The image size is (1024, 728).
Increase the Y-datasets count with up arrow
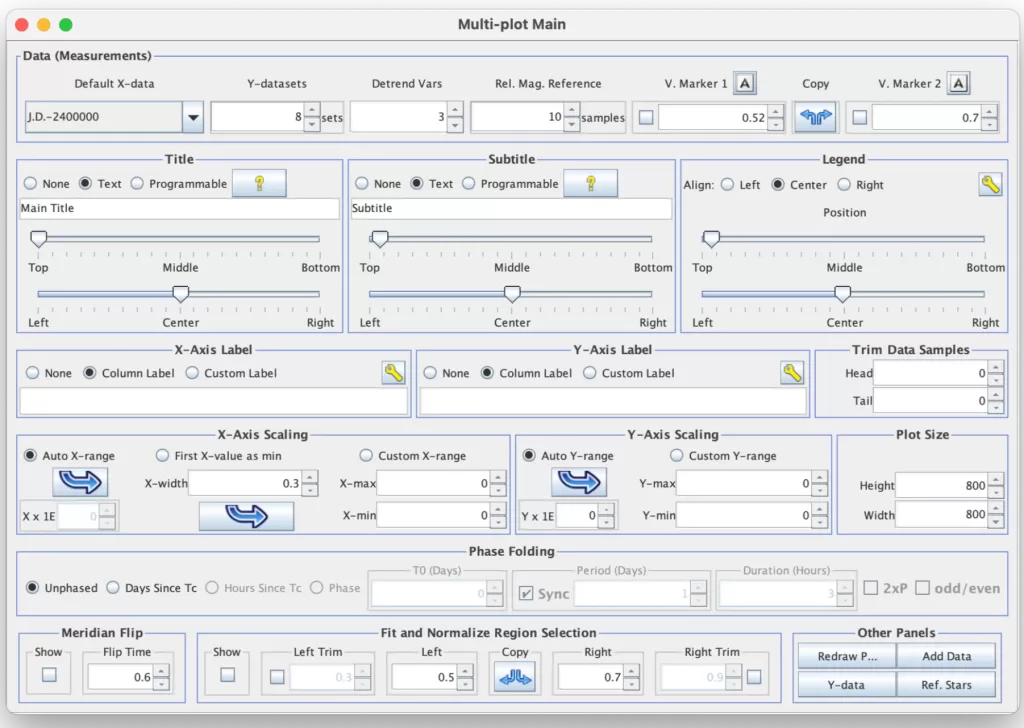(x=311, y=111)
